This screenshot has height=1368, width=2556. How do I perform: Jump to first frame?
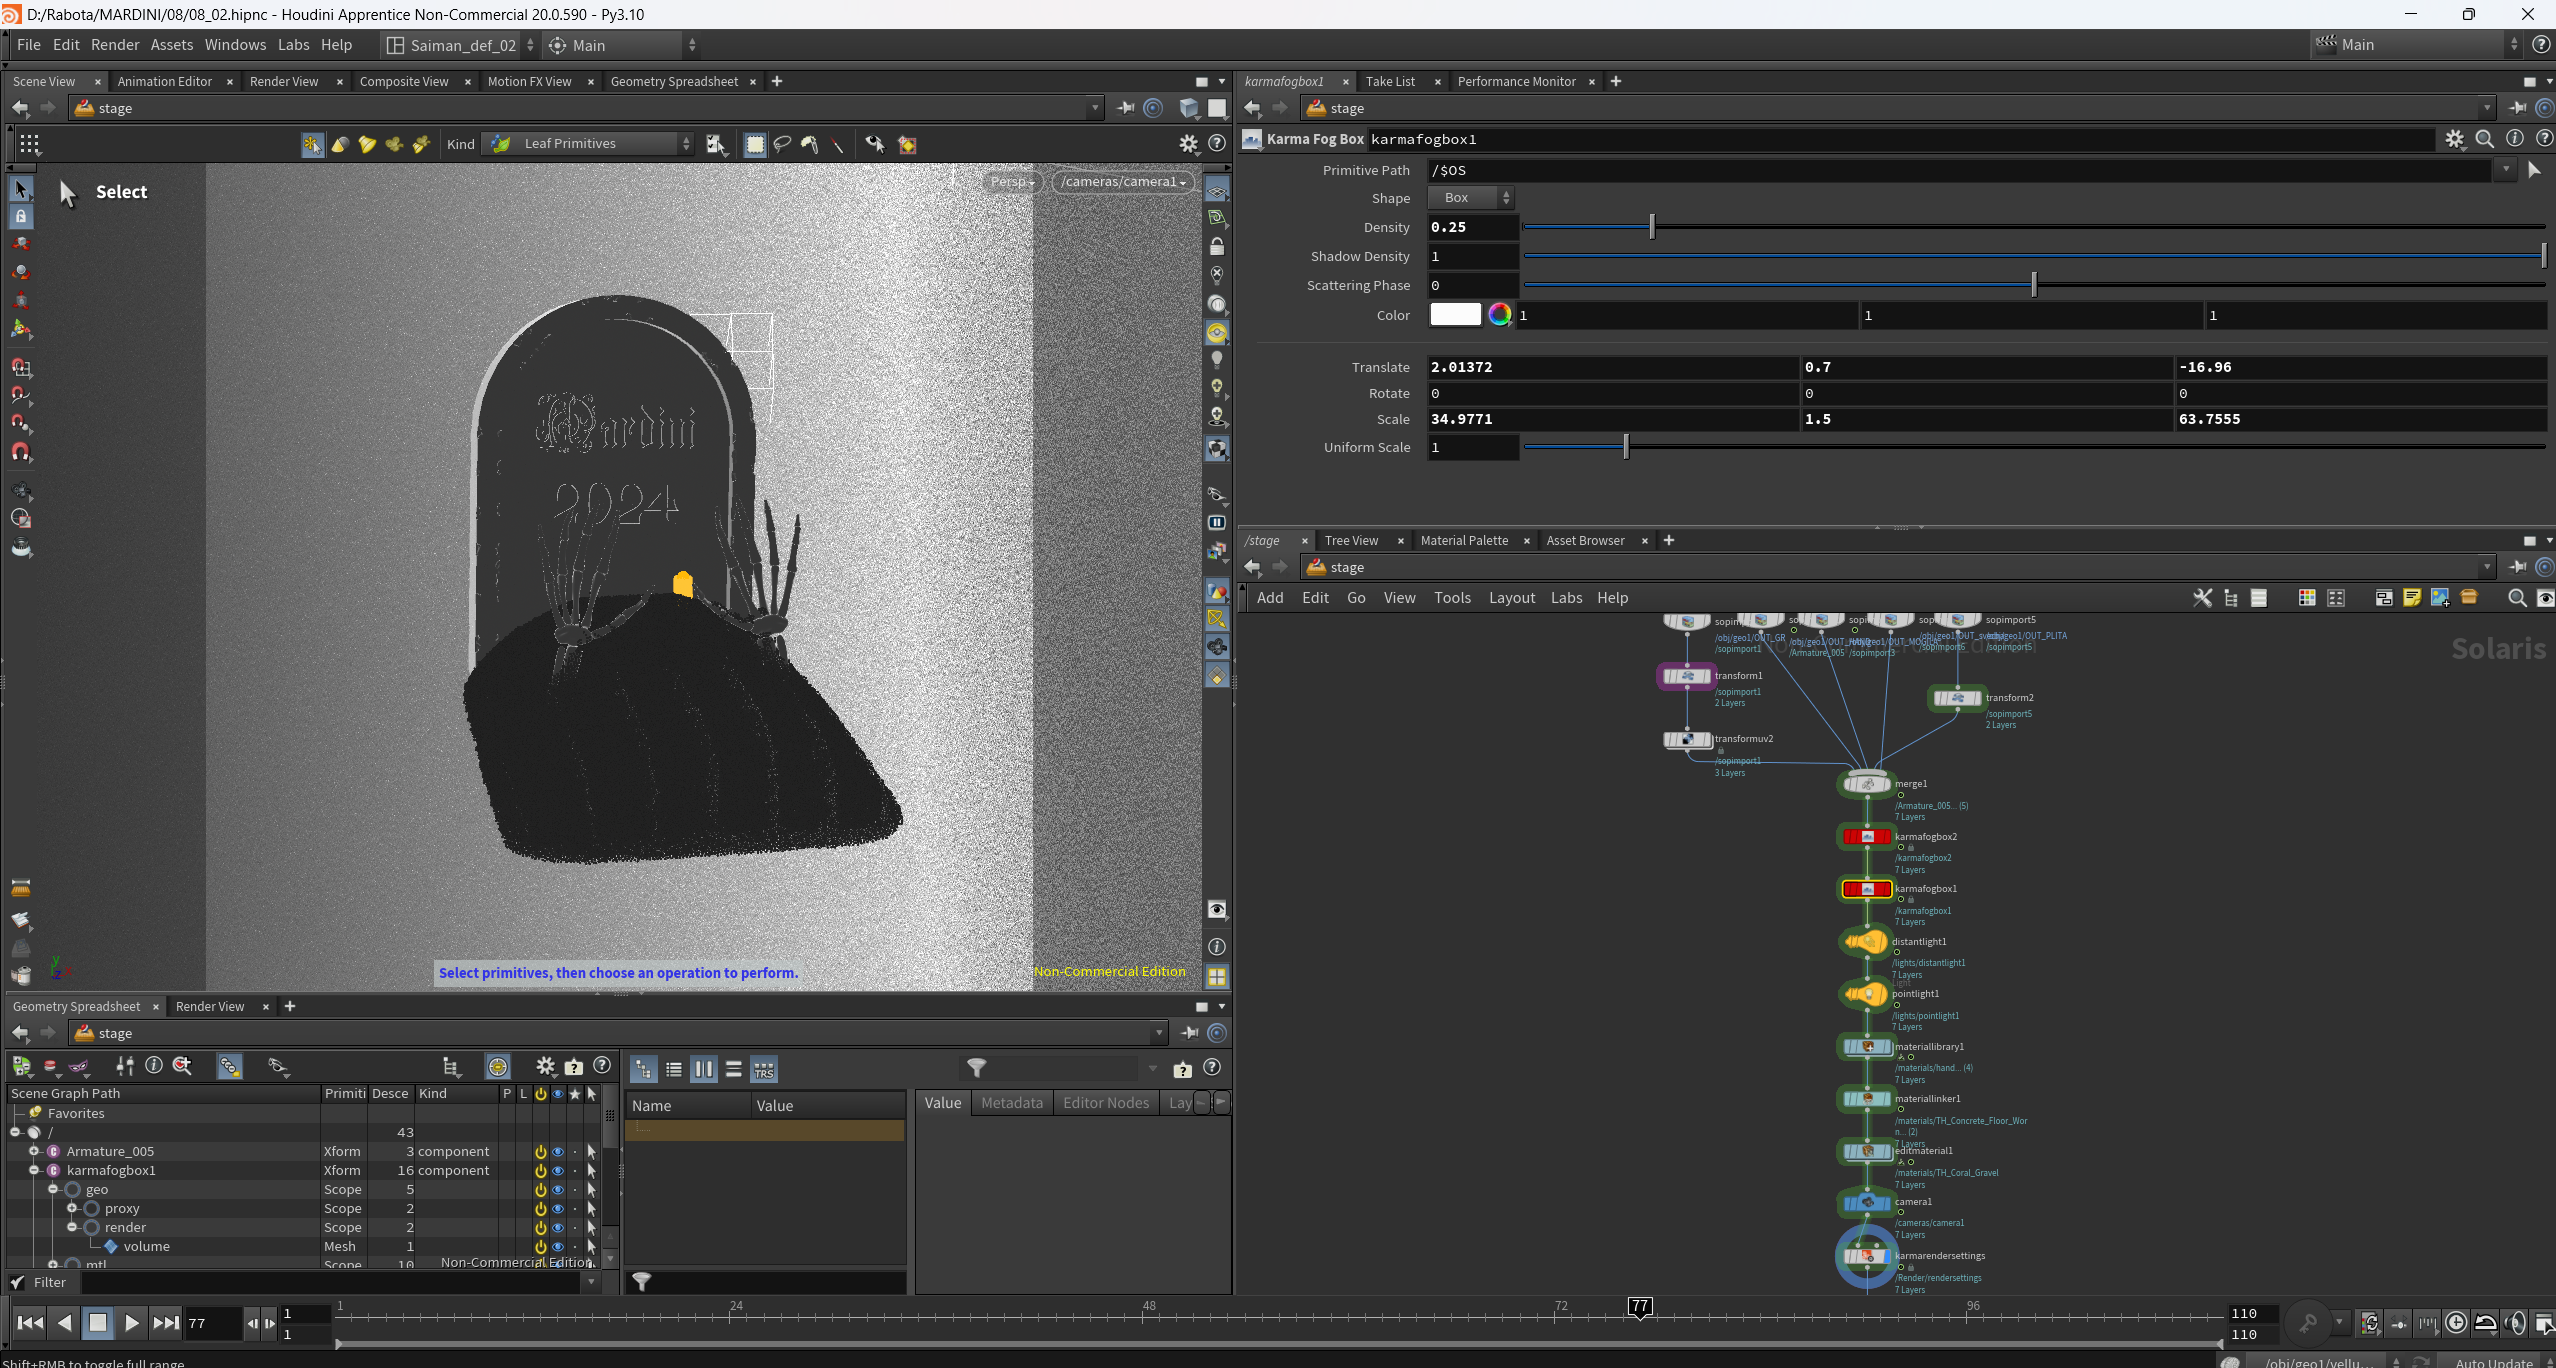31,1323
